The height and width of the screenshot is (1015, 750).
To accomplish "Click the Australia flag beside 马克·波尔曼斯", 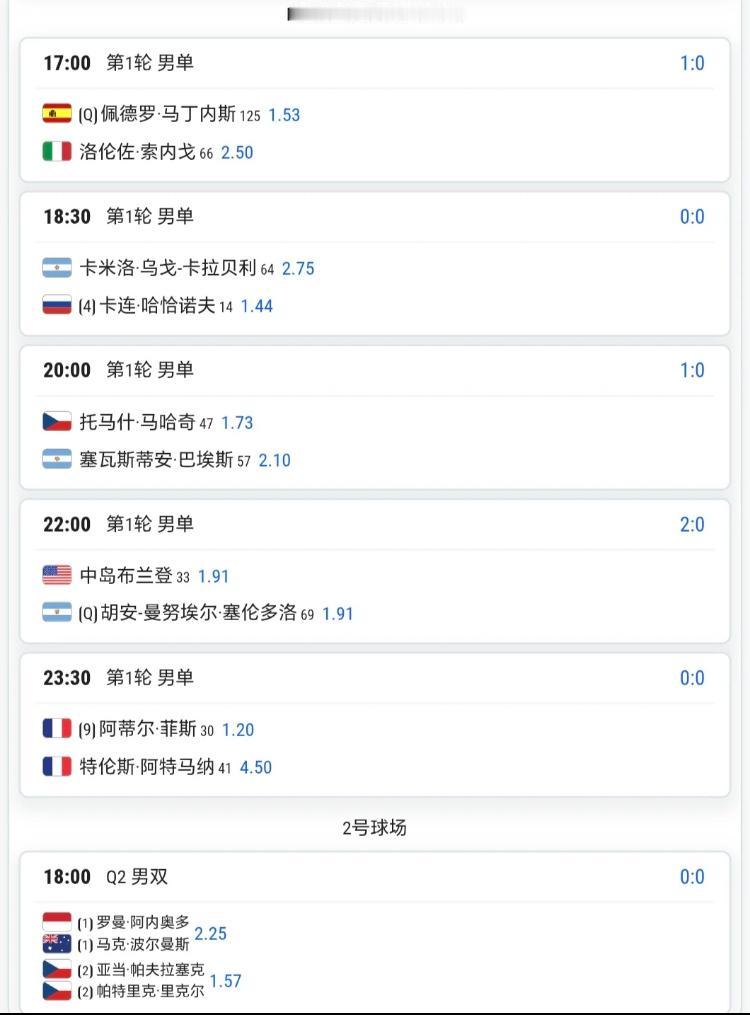I will point(56,943).
